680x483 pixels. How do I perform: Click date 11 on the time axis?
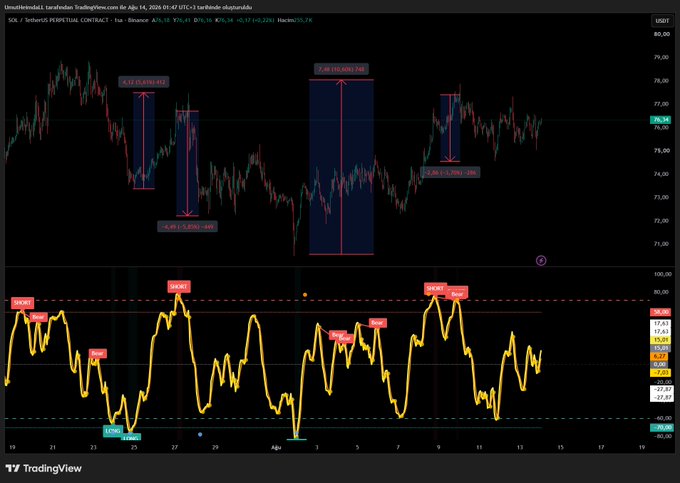[x=479, y=447]
